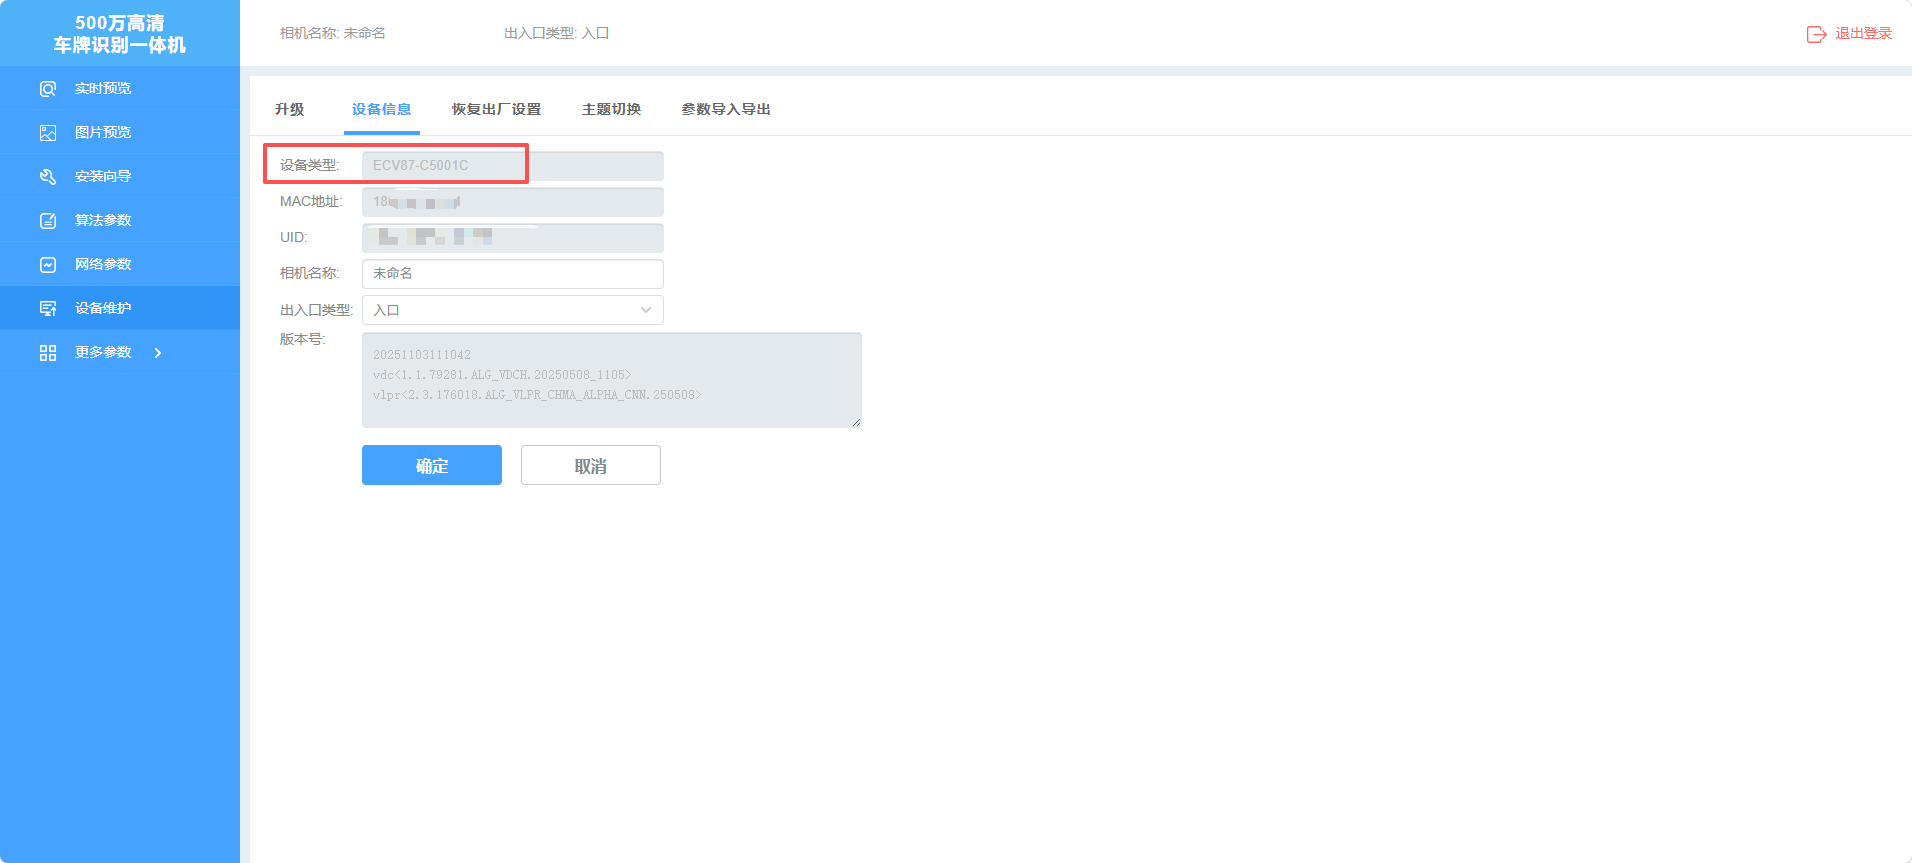
Task: Click the 确定 confirm button
Action: 432,465
